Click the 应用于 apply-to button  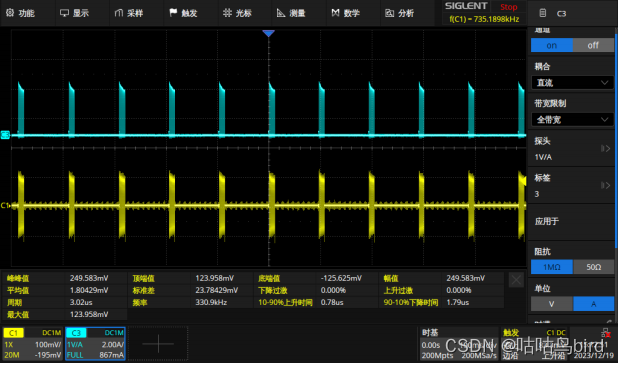(572, 221)
